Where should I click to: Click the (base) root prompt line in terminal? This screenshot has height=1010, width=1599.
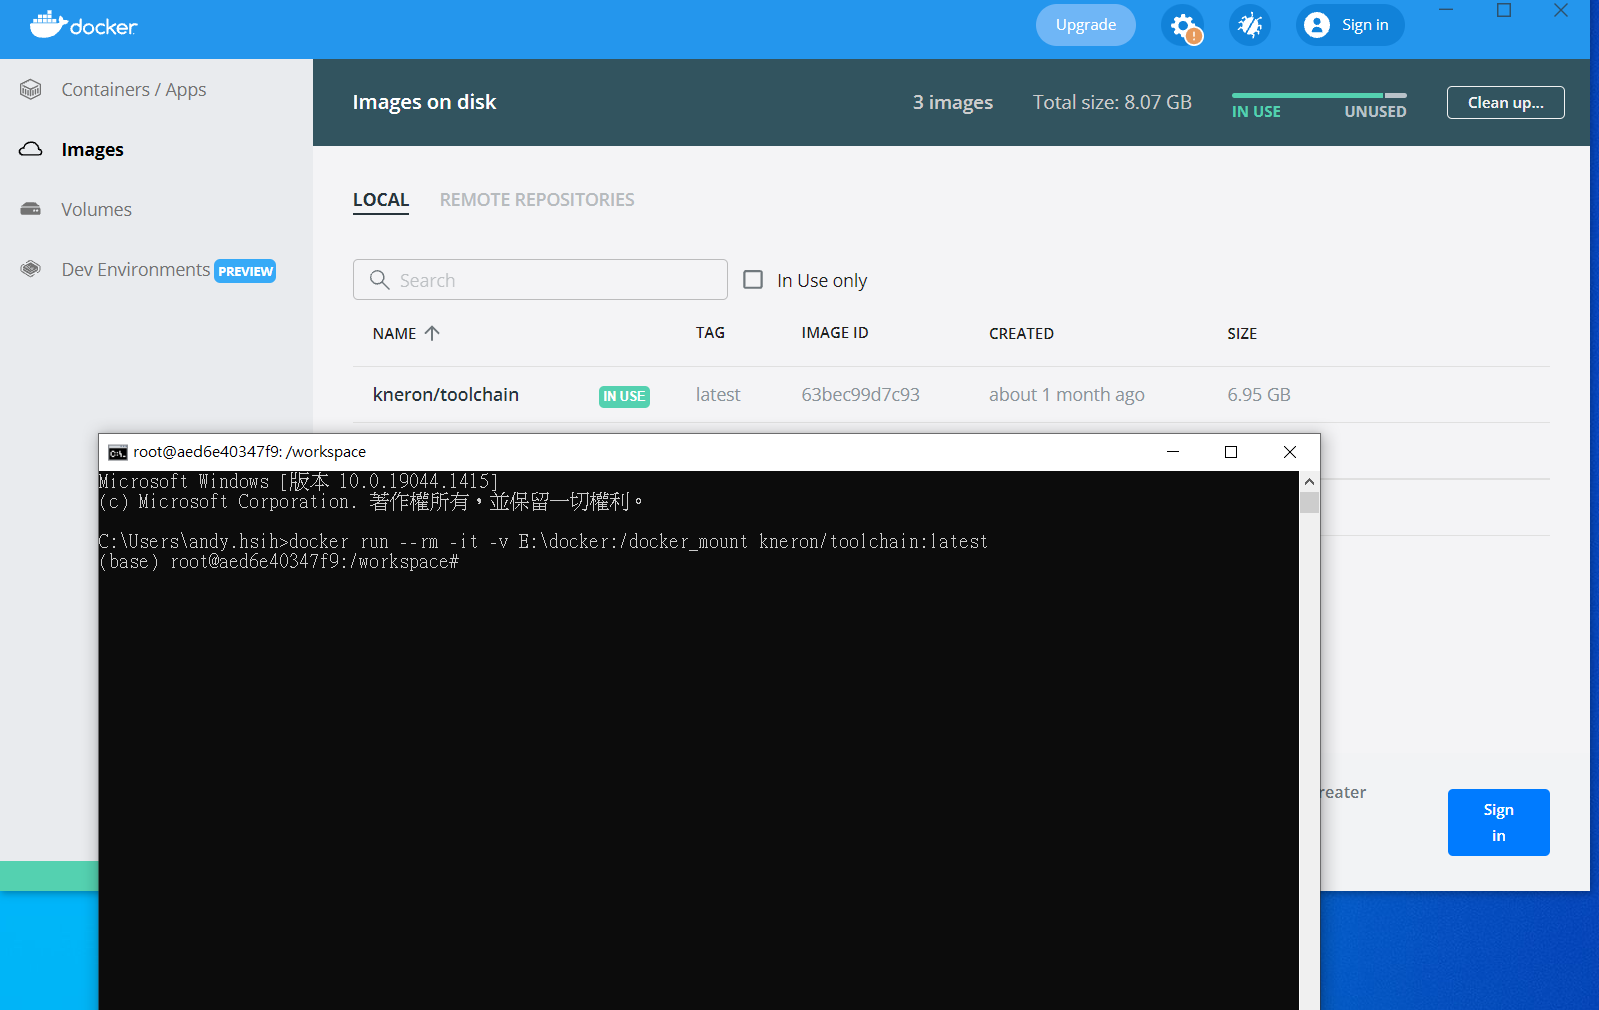pyautogui.click(x=279, y=562)
